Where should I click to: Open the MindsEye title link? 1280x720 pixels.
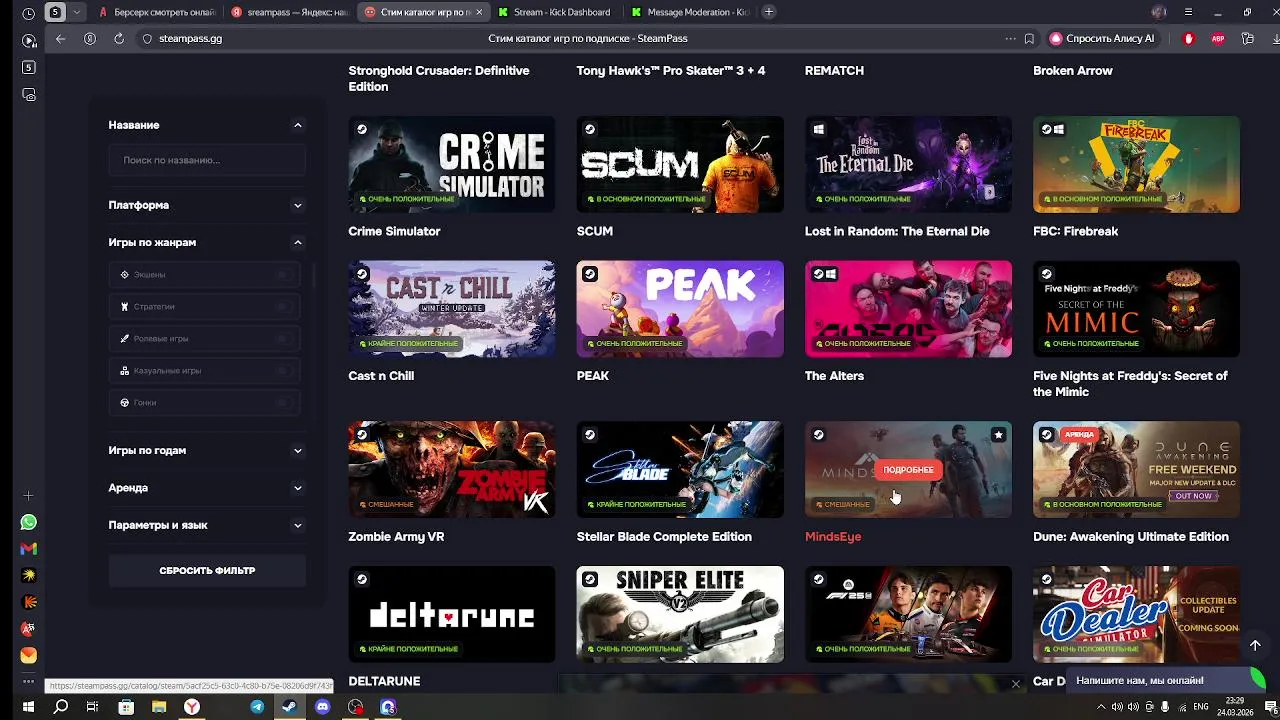[833, 537]
